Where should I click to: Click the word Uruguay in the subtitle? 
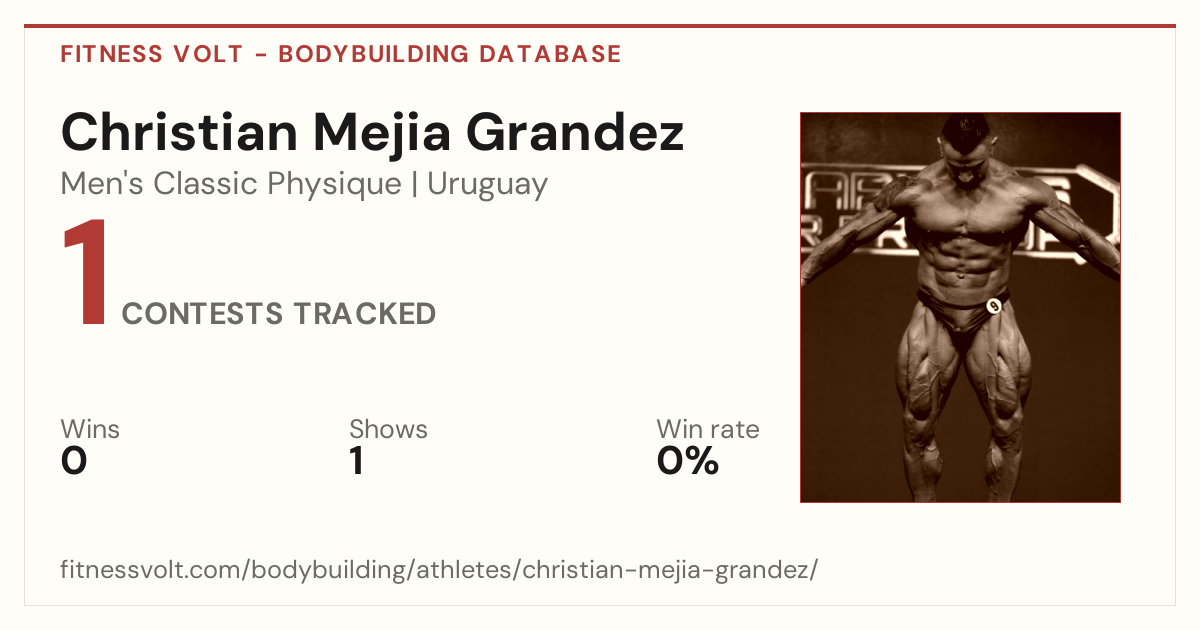(x=487, y=185)
